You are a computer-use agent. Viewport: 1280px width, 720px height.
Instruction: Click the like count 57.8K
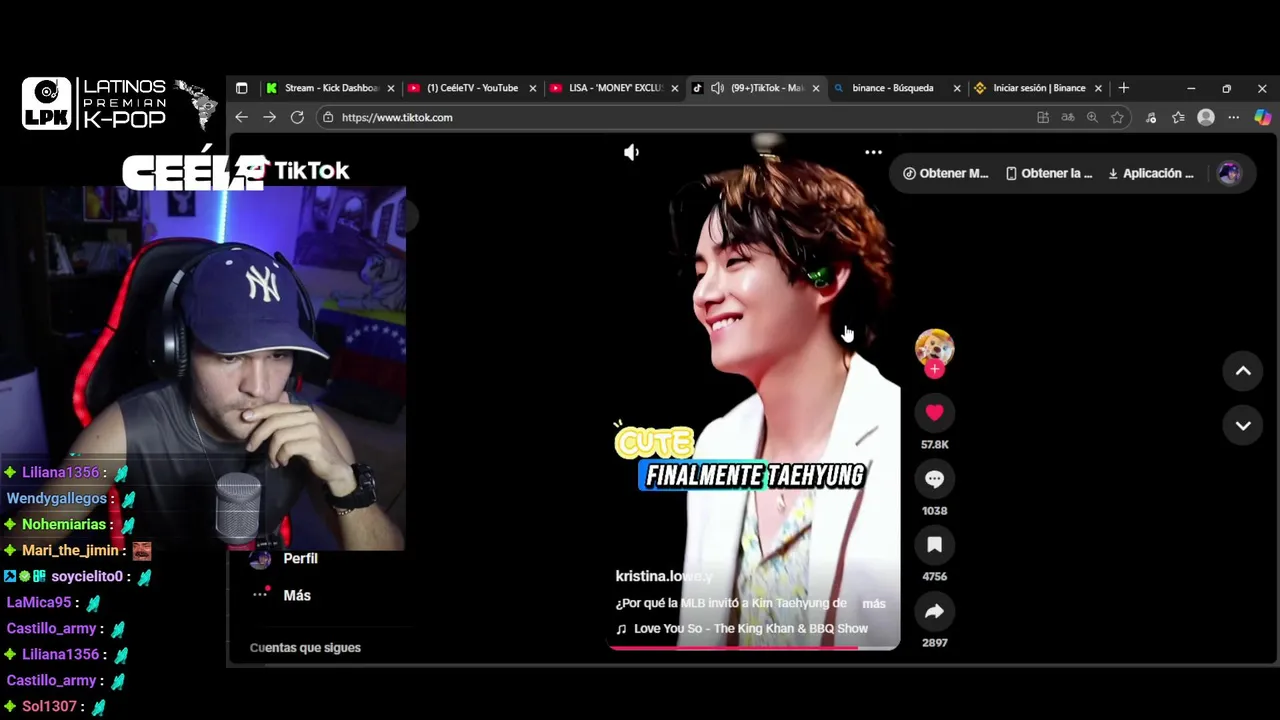pyautogui.click(x=934, y=444)
